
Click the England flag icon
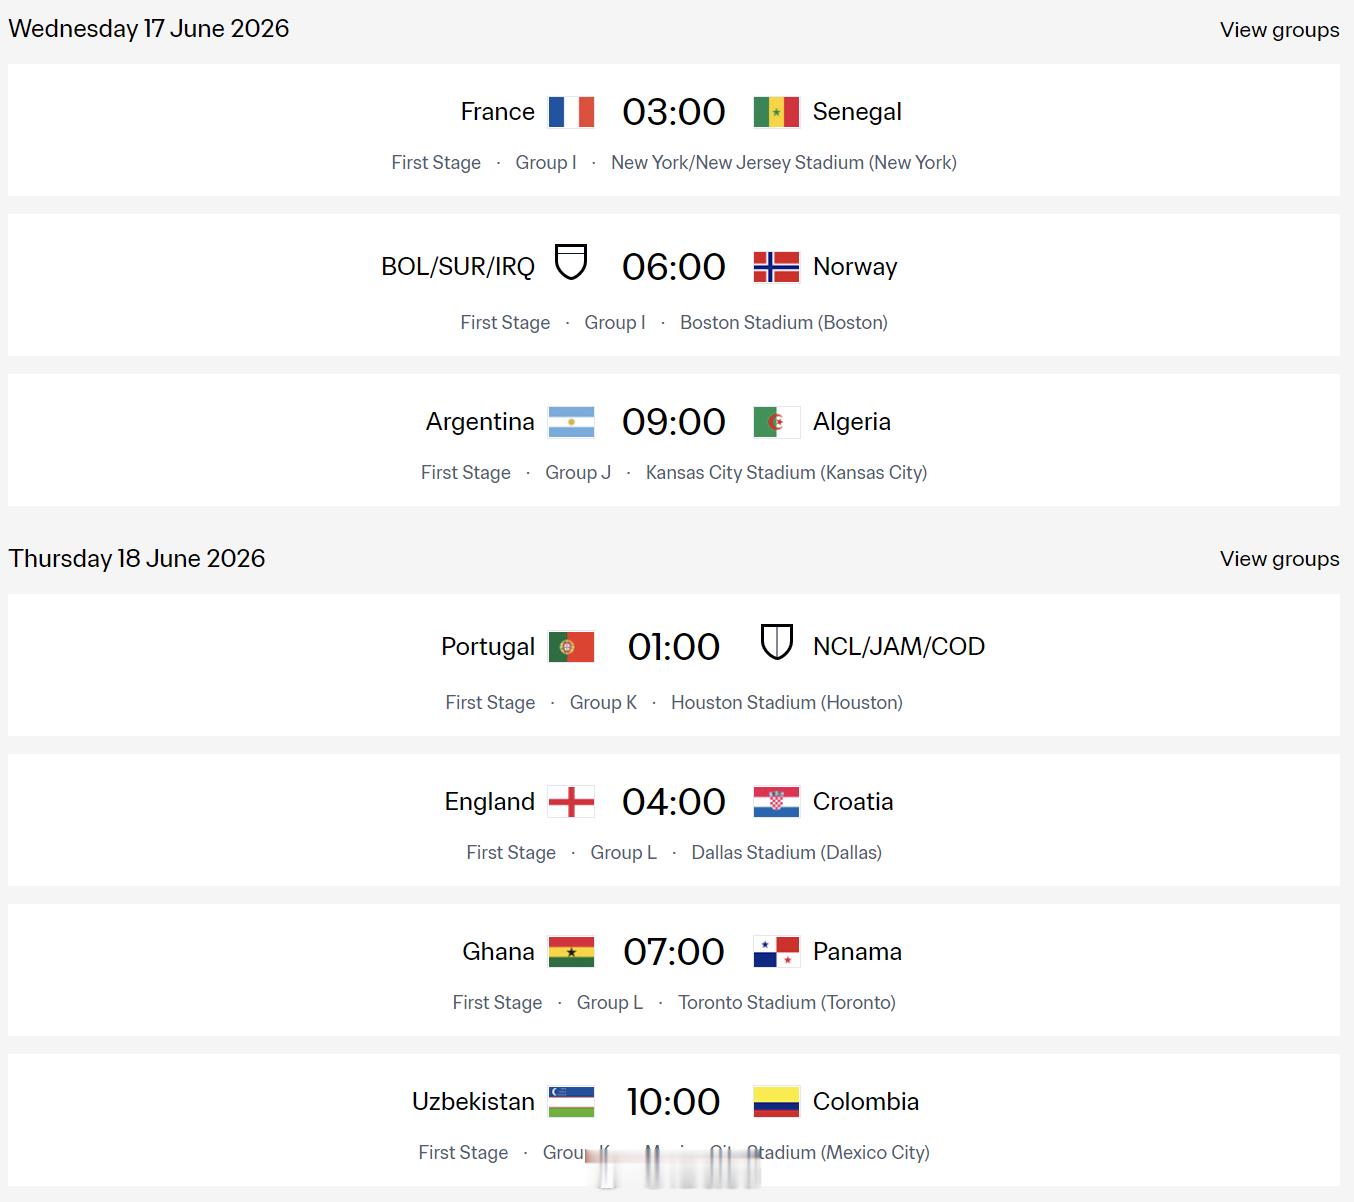coord(571,802)
